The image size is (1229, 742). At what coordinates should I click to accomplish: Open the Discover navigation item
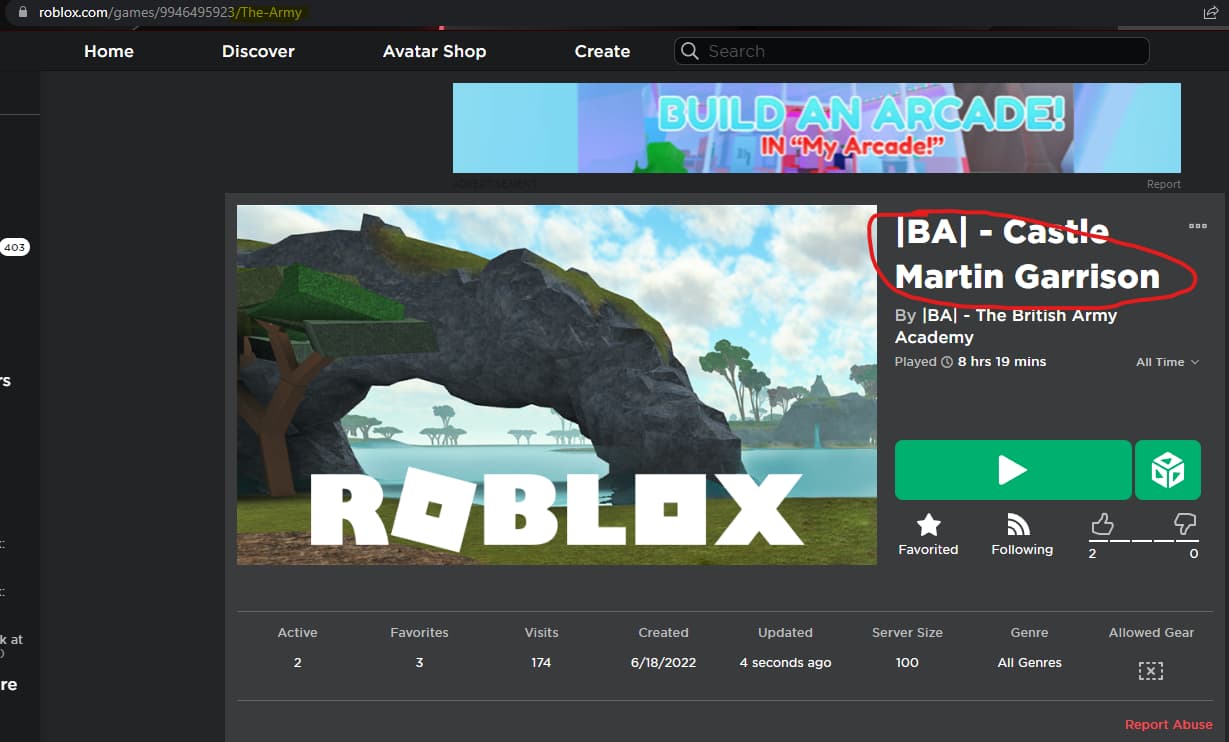(x=258, y=51)
